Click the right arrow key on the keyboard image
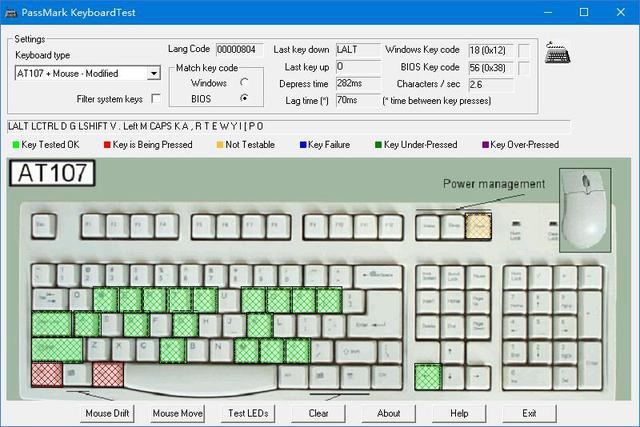 [x=478, y=377]
